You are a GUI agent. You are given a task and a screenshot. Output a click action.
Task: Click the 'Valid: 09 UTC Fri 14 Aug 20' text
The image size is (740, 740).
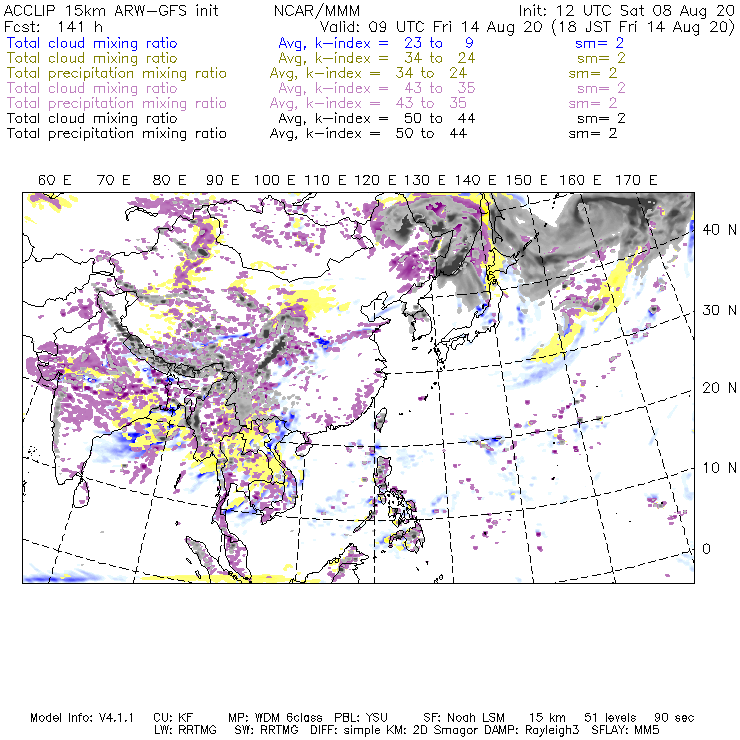(x=431, y=27)
